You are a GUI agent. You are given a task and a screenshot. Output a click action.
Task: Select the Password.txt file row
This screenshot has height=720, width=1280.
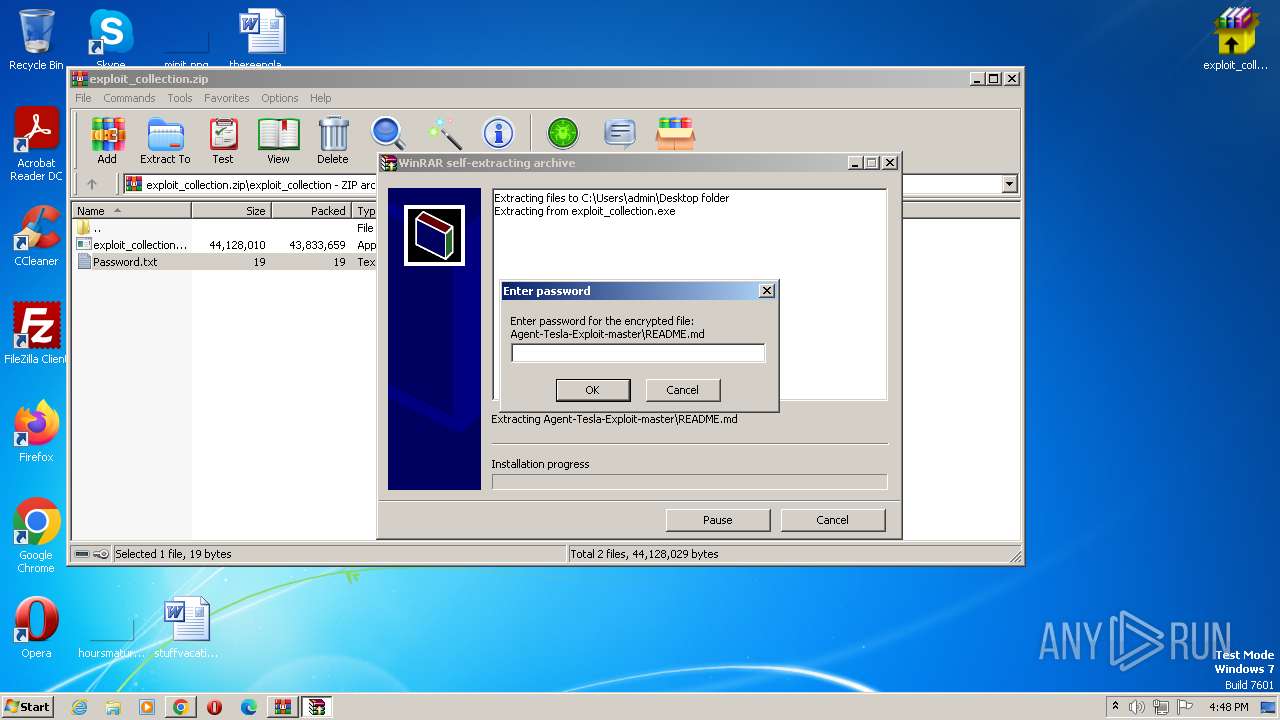click(224, 262)
